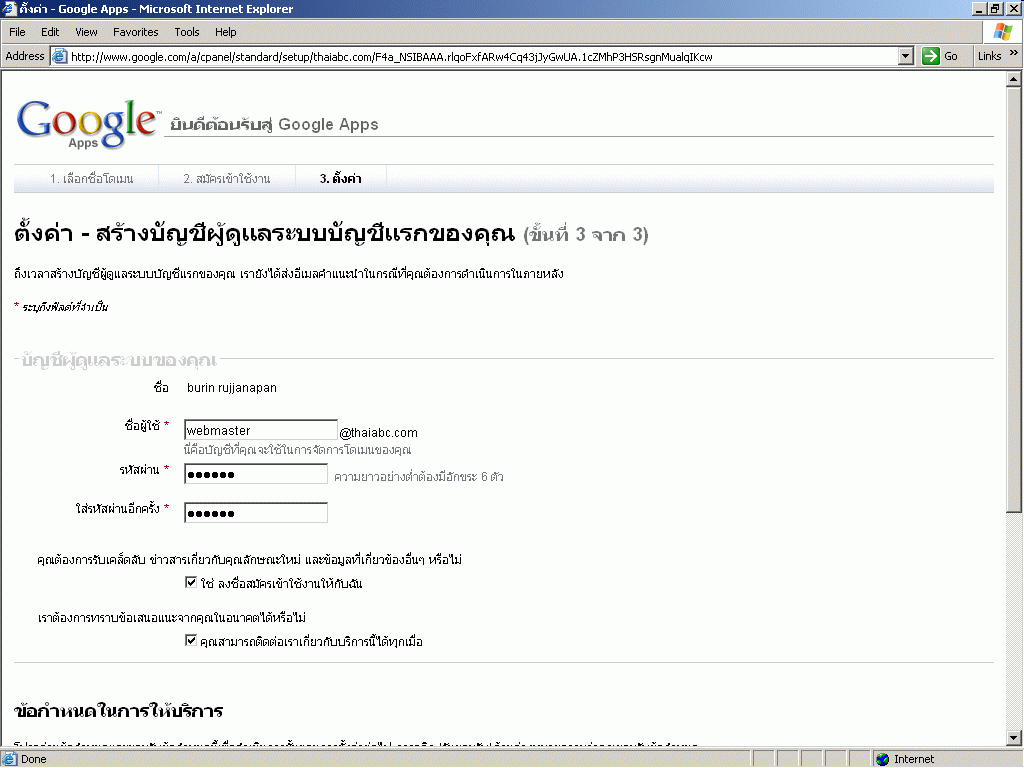The height and width of the screenshot is (768, 1024).
Task: Open the File menu
Action: coord(17,32)
